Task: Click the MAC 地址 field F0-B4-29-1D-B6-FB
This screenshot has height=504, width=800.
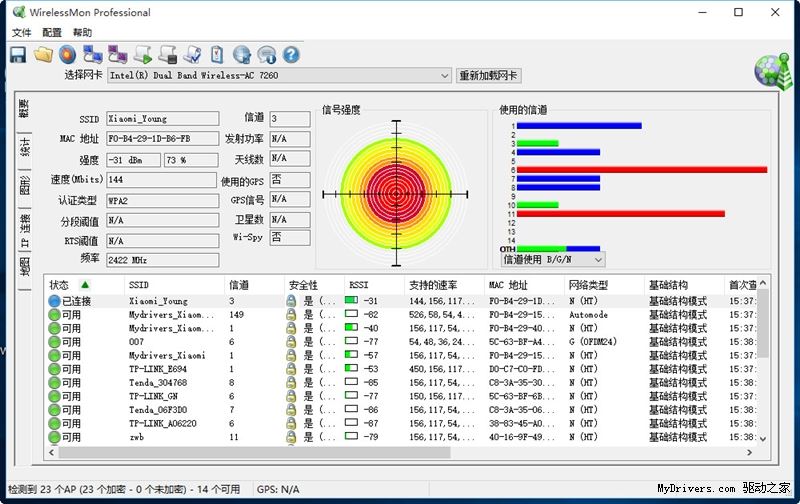Action: tap(163, 139)
